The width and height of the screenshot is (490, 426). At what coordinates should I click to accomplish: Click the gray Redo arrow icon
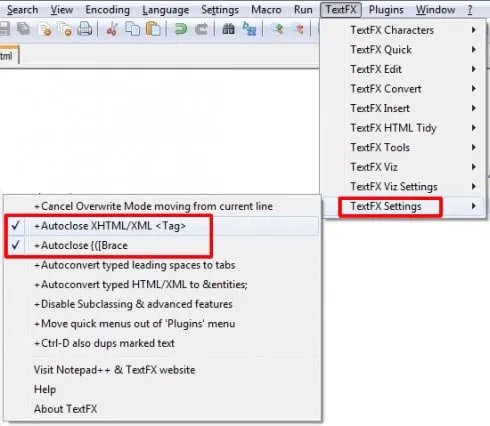201,29
